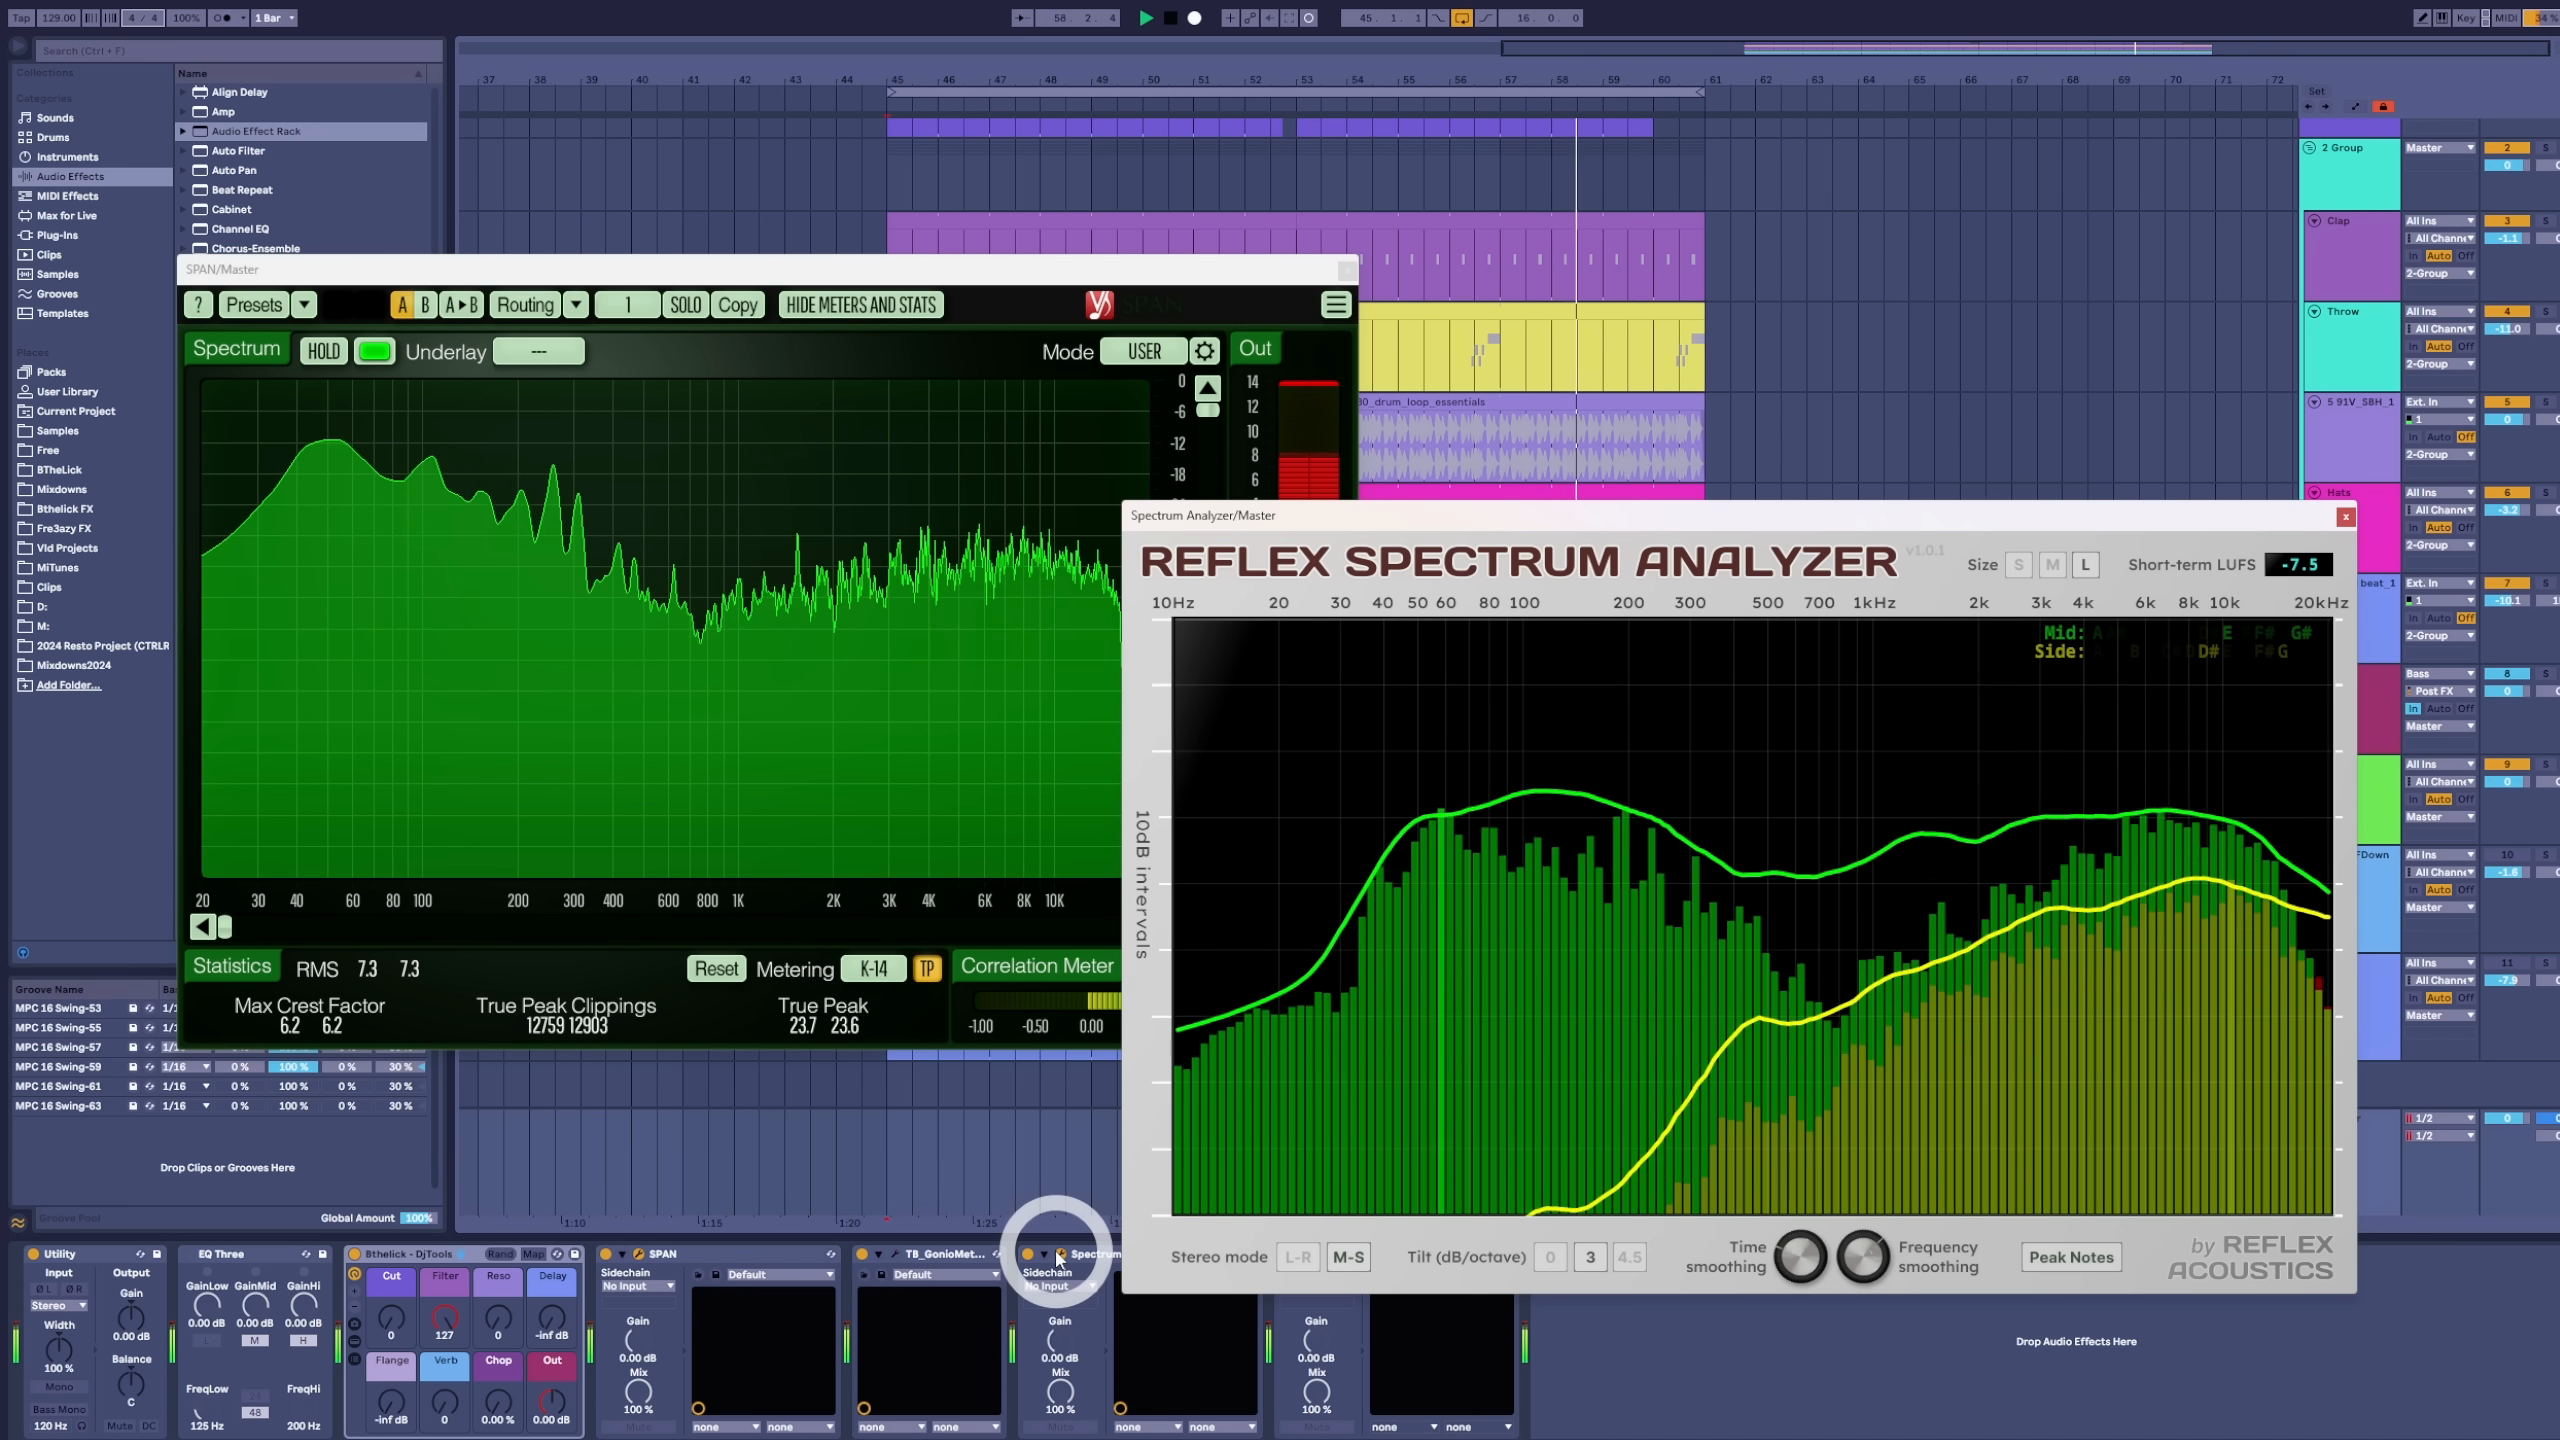Select Instruments category in the browser
The width and height of the screenshot is (2560, 1440).
(67, 157)
